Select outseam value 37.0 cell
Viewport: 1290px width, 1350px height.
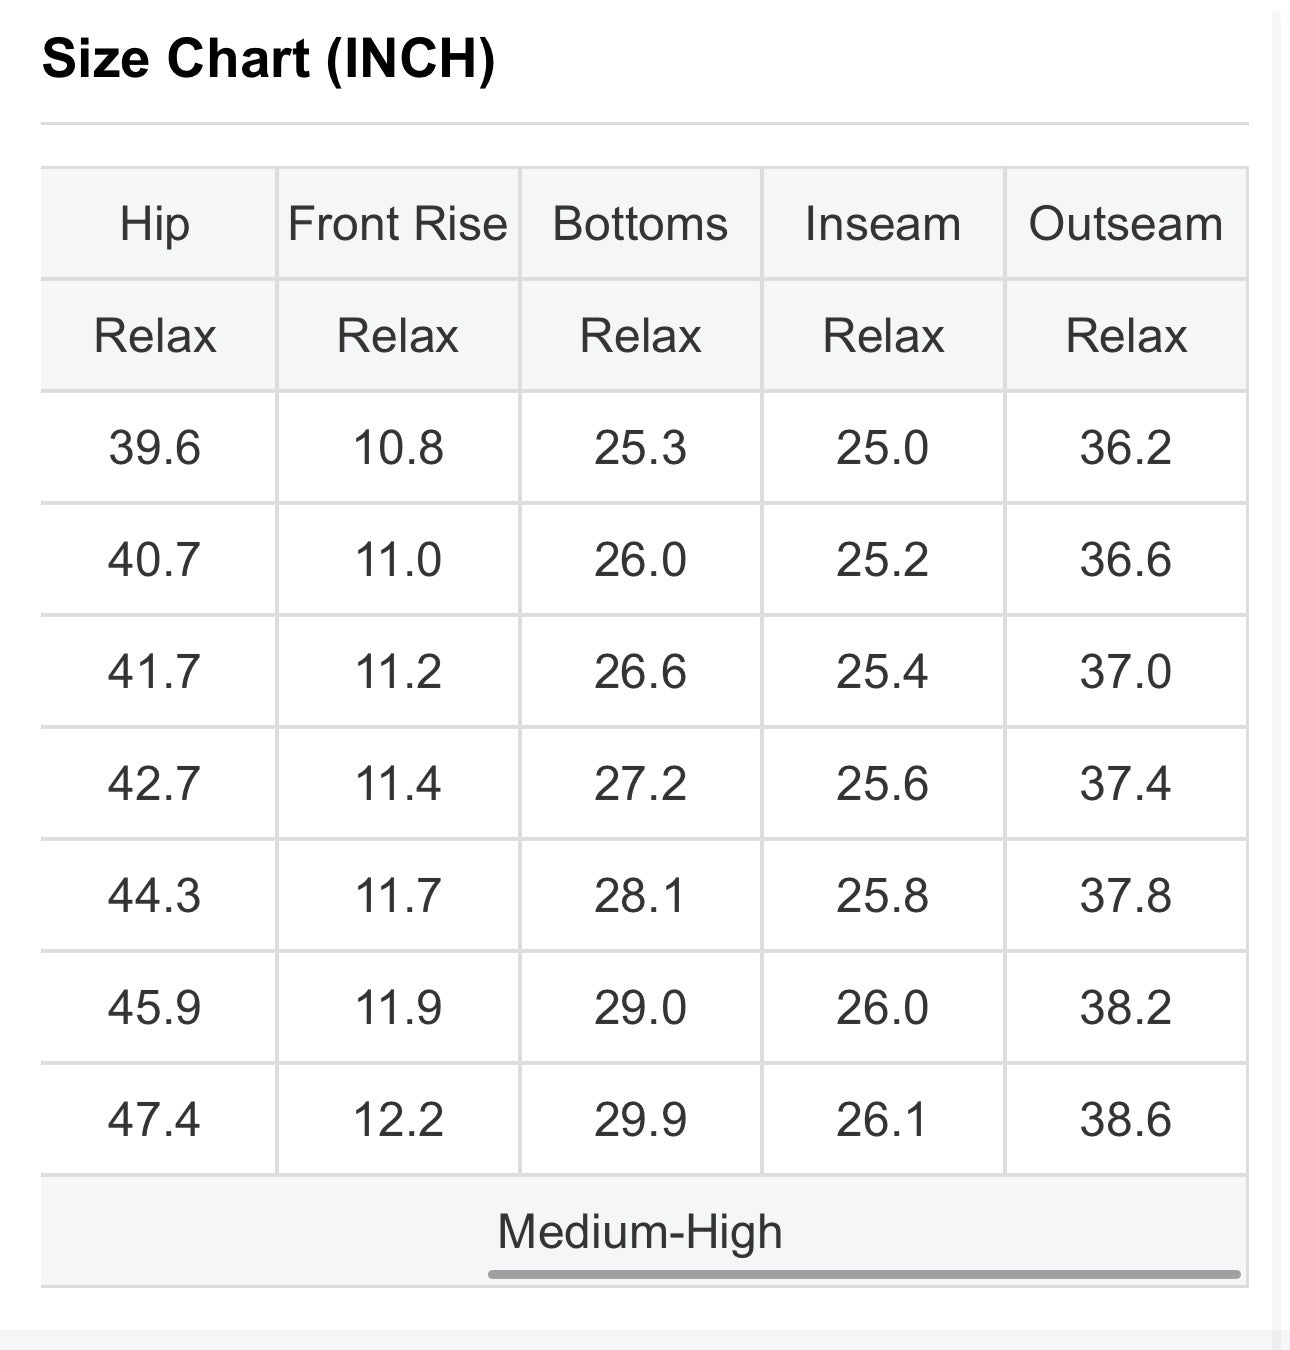coord(1126,671)
